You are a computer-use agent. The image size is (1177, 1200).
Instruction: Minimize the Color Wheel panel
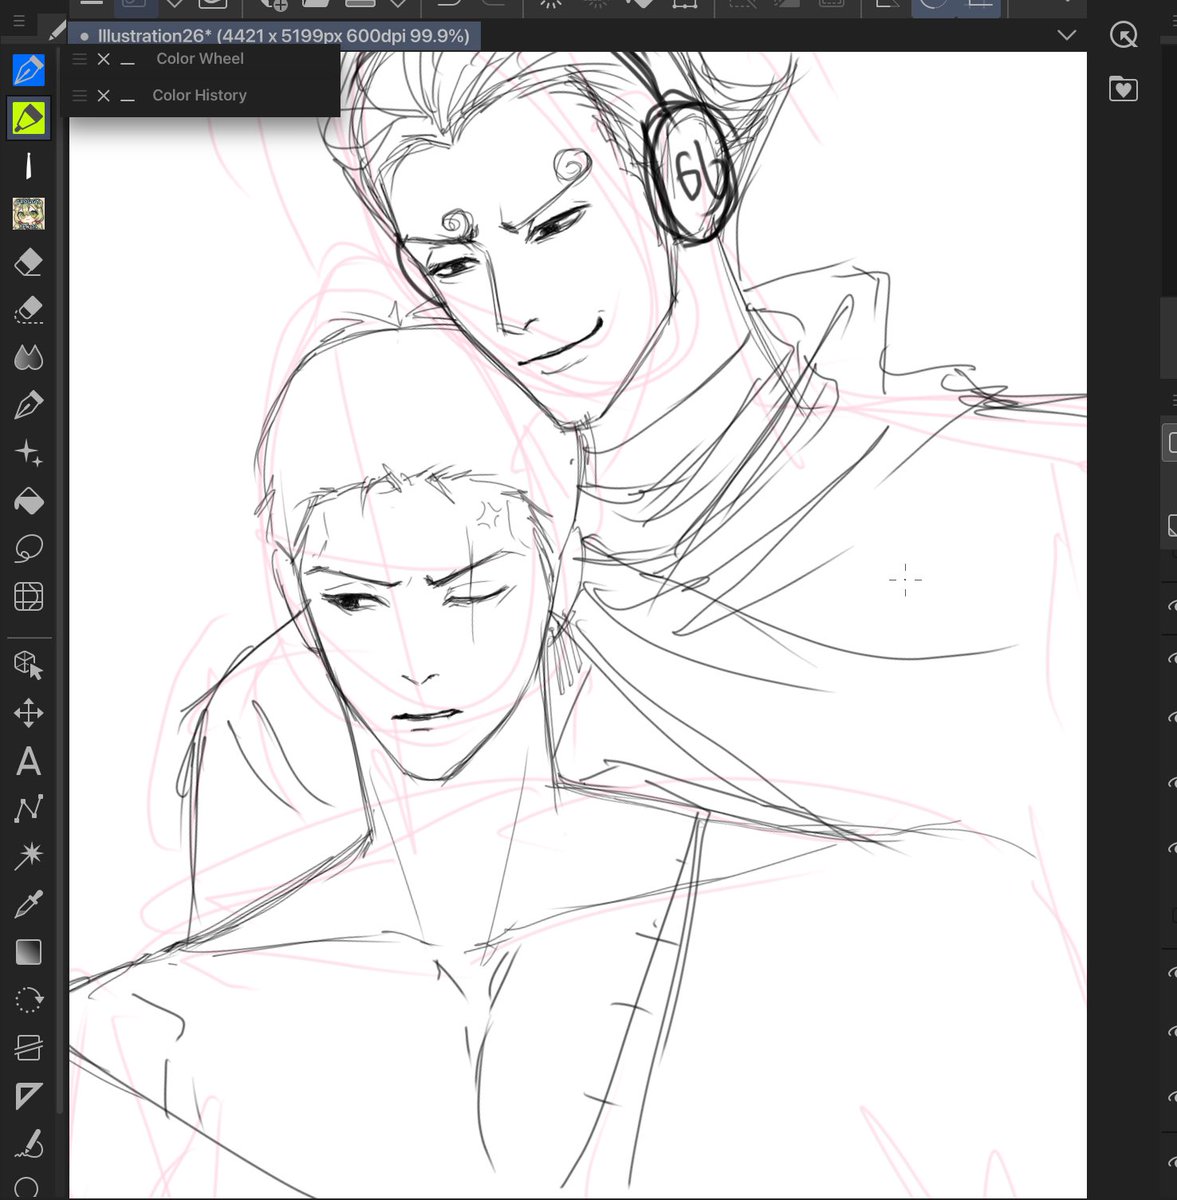127,60
